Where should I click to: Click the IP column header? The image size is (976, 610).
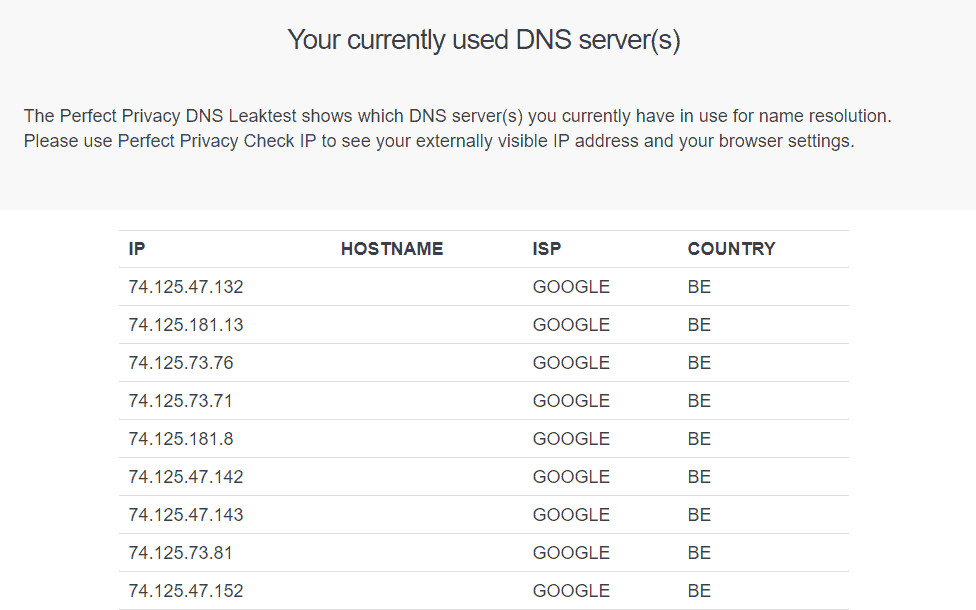click(137, 249)
